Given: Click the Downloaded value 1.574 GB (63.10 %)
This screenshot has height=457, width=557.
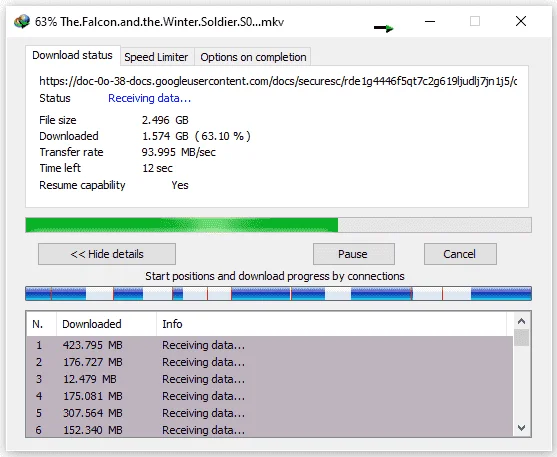Looking at the screenshot, I should tap(196, 136).
